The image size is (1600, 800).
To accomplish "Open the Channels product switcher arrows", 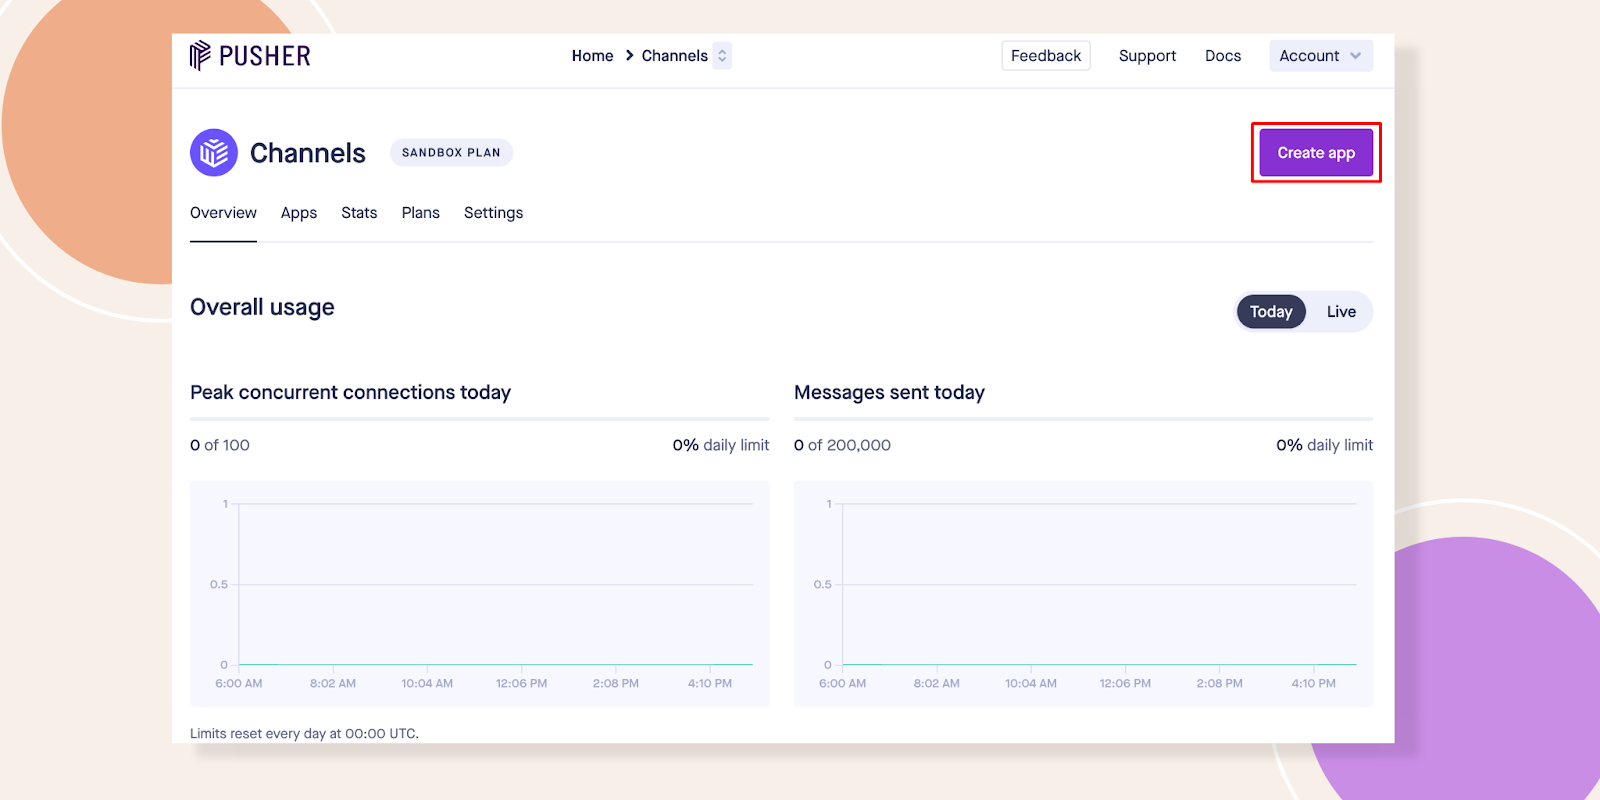I will (x=722, y=56).
